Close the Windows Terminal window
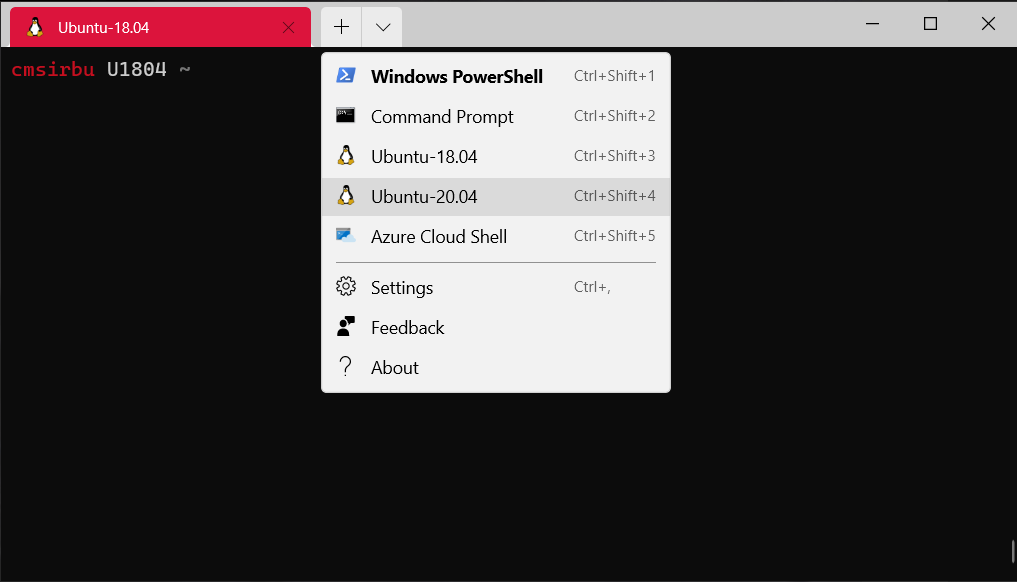The image size is (1017, 582). pos(988,24)
